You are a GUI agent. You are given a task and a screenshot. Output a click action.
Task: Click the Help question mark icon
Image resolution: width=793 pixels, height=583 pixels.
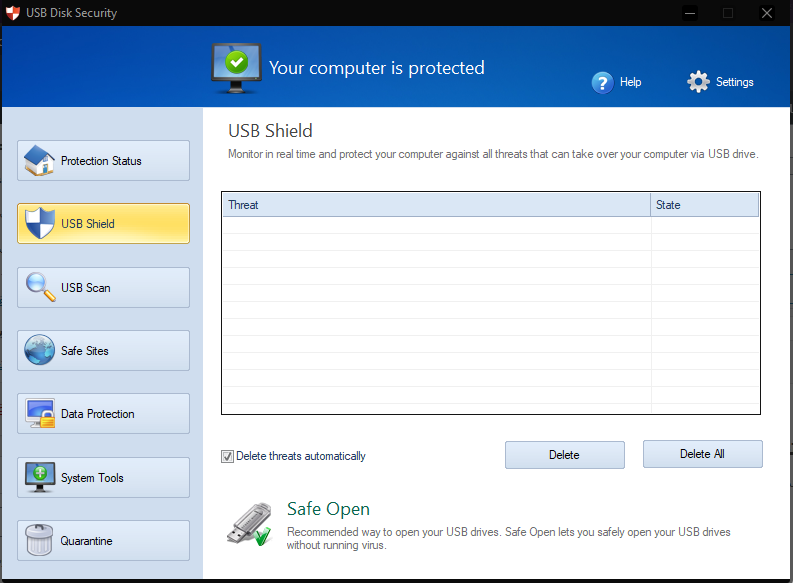pyautogui.click(x=602, y=82)
